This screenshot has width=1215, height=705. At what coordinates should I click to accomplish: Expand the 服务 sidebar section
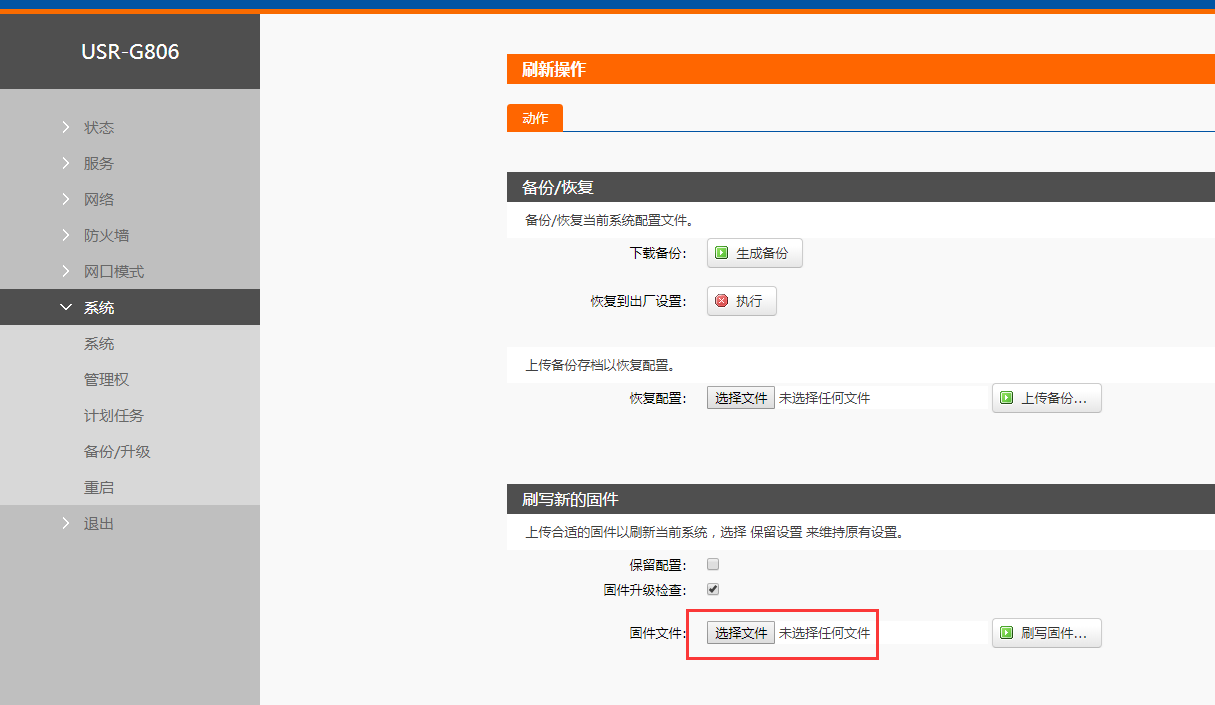tap(98, 163)
